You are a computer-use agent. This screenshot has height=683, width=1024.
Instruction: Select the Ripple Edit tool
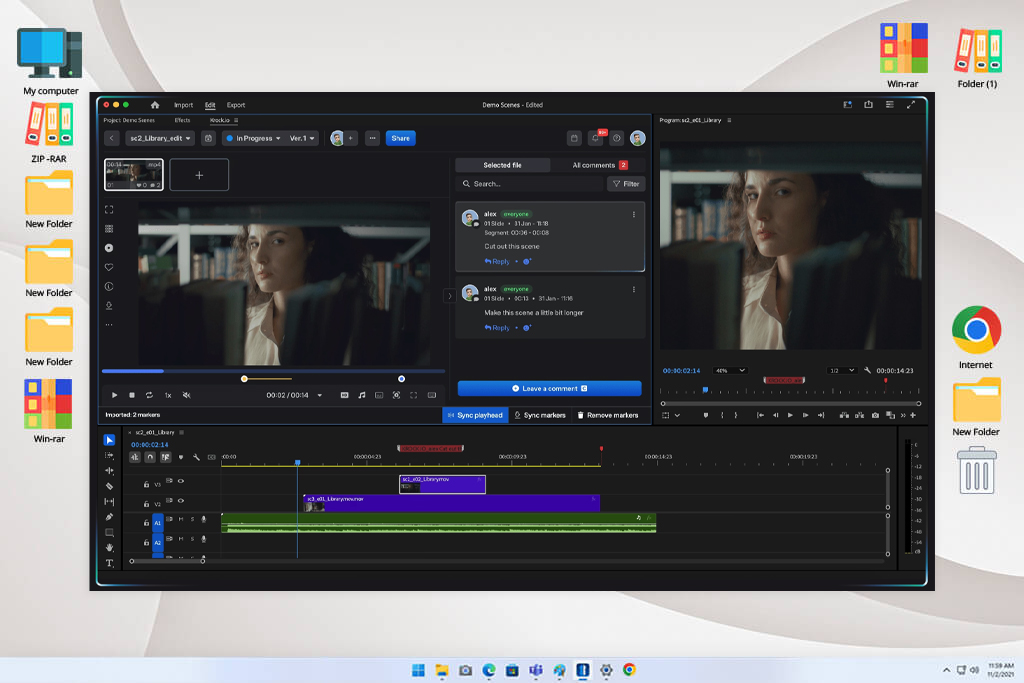click(109, 471)
